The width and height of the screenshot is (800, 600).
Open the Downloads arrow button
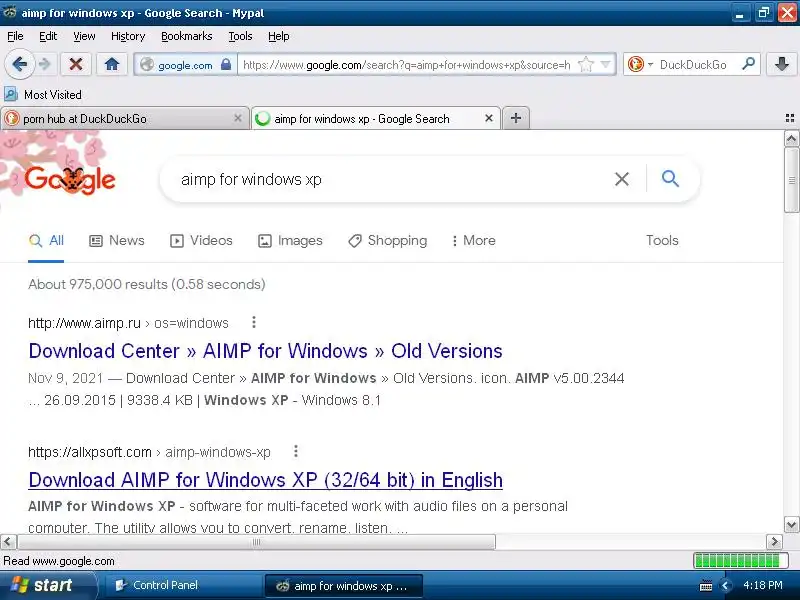[781, 64]
